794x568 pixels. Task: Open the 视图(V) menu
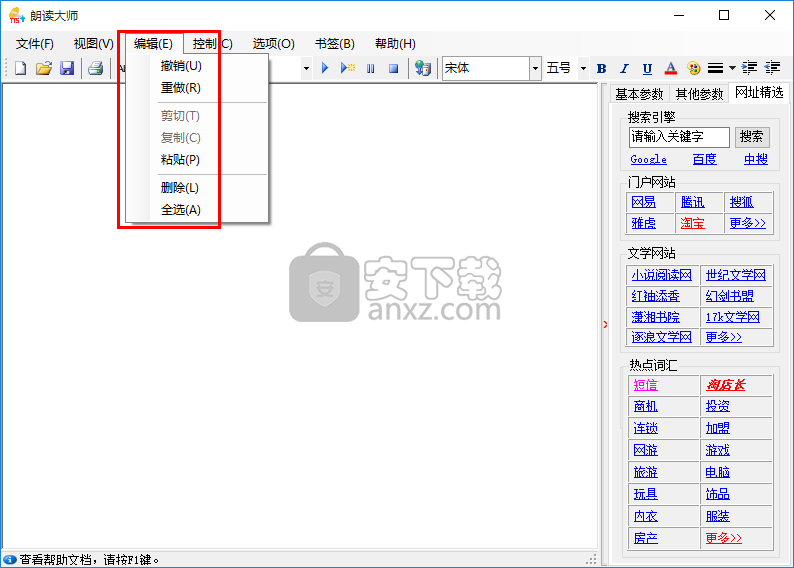click(93, 44)
